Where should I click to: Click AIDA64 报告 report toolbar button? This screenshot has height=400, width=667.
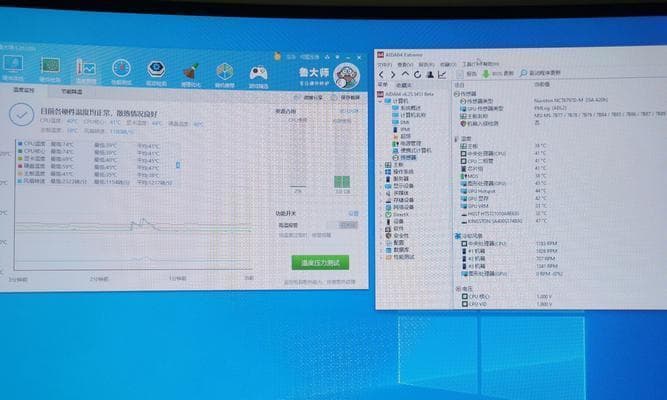tap(467, 74)
